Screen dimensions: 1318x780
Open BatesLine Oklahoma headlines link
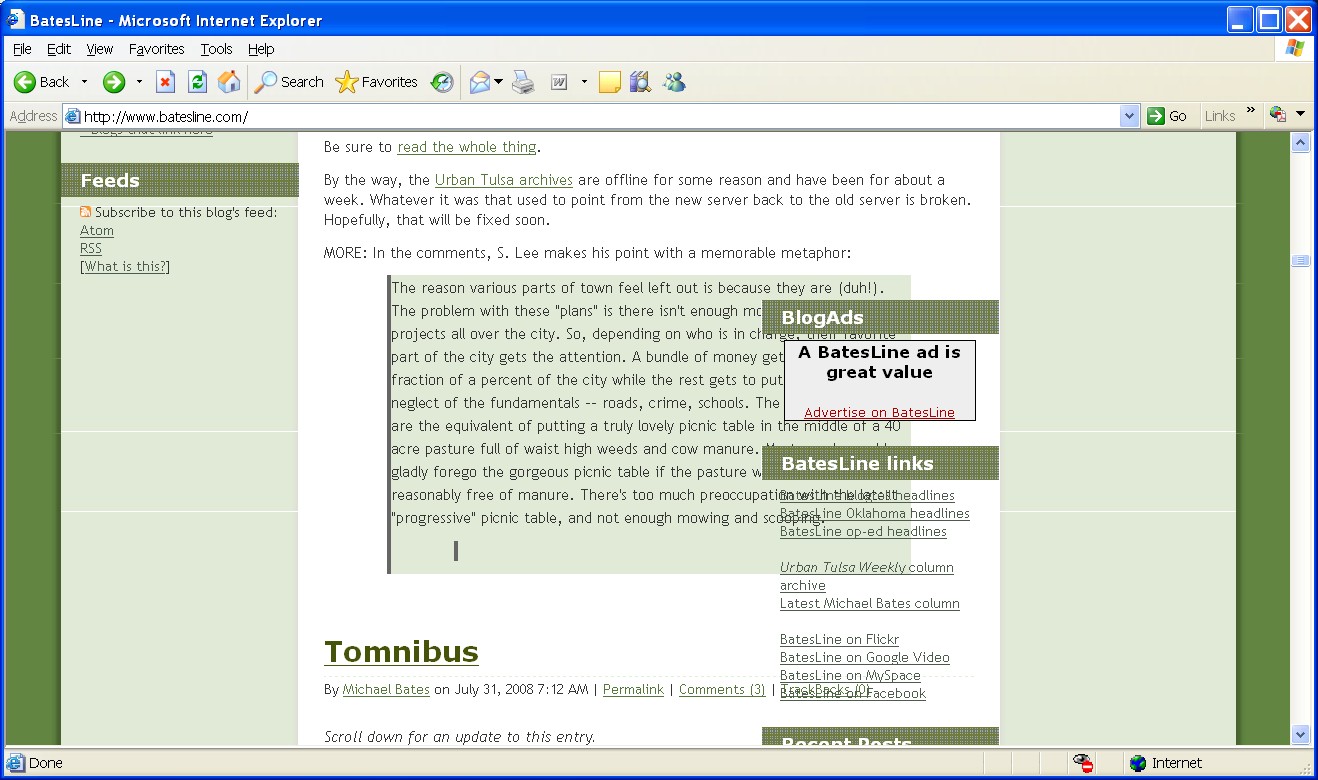pyautogui.click(x=875, y=514)
